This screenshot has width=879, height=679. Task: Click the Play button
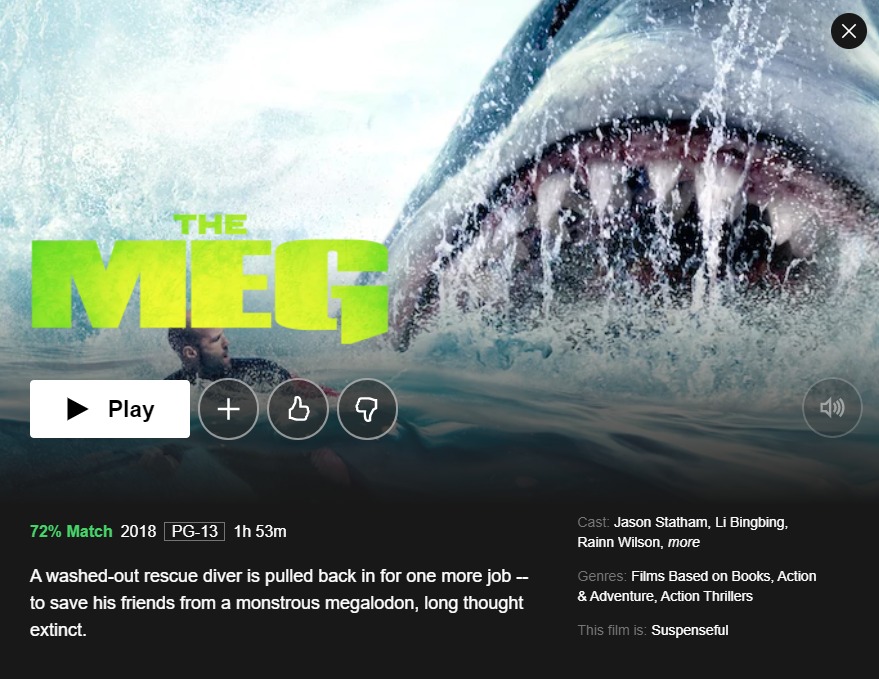click(110, 409)
